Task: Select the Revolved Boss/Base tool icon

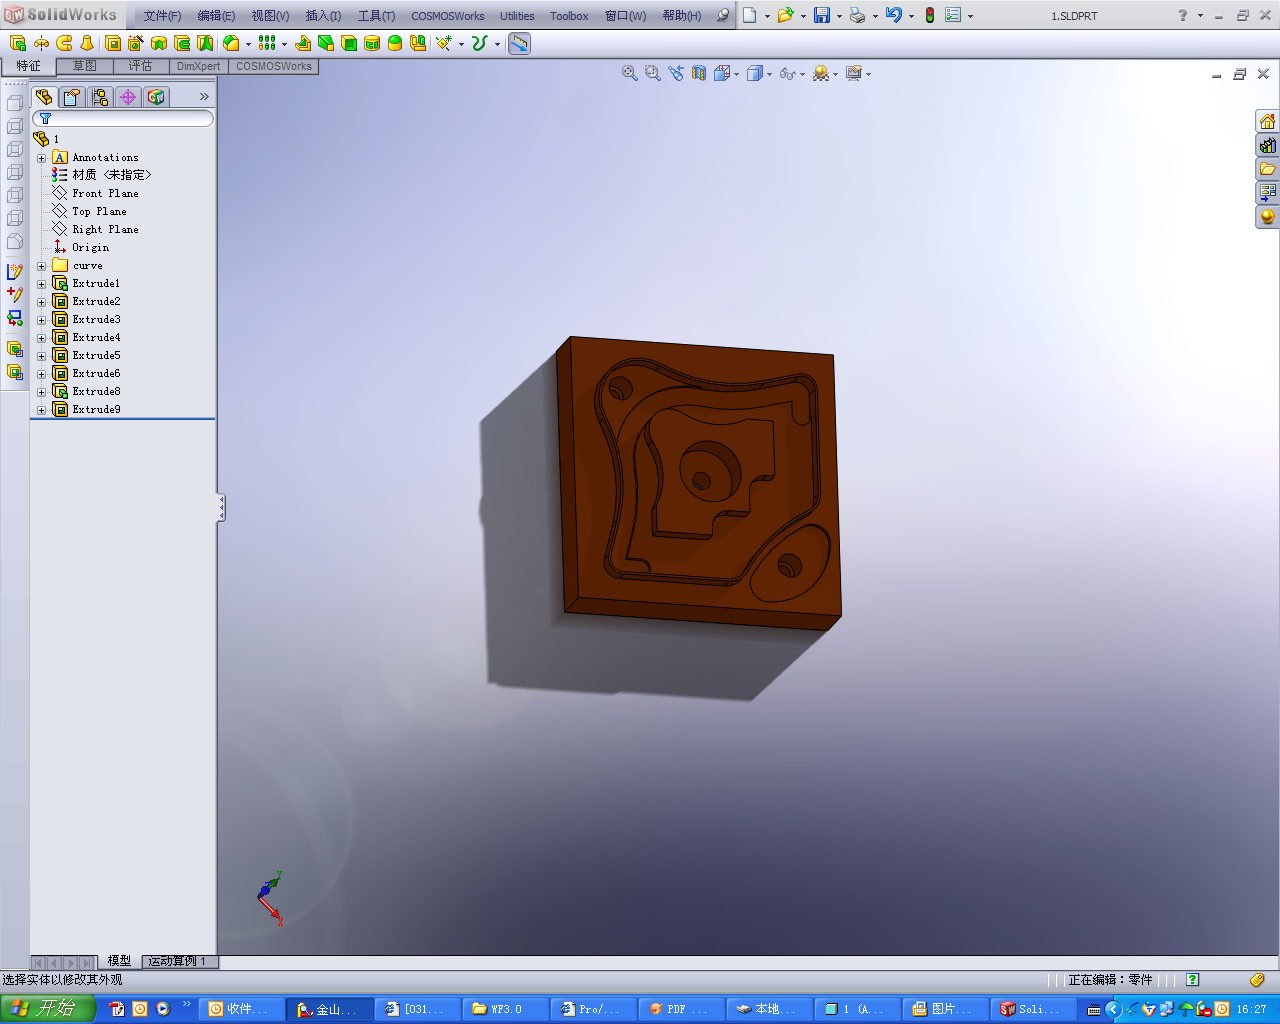Action: click(41, 43)
